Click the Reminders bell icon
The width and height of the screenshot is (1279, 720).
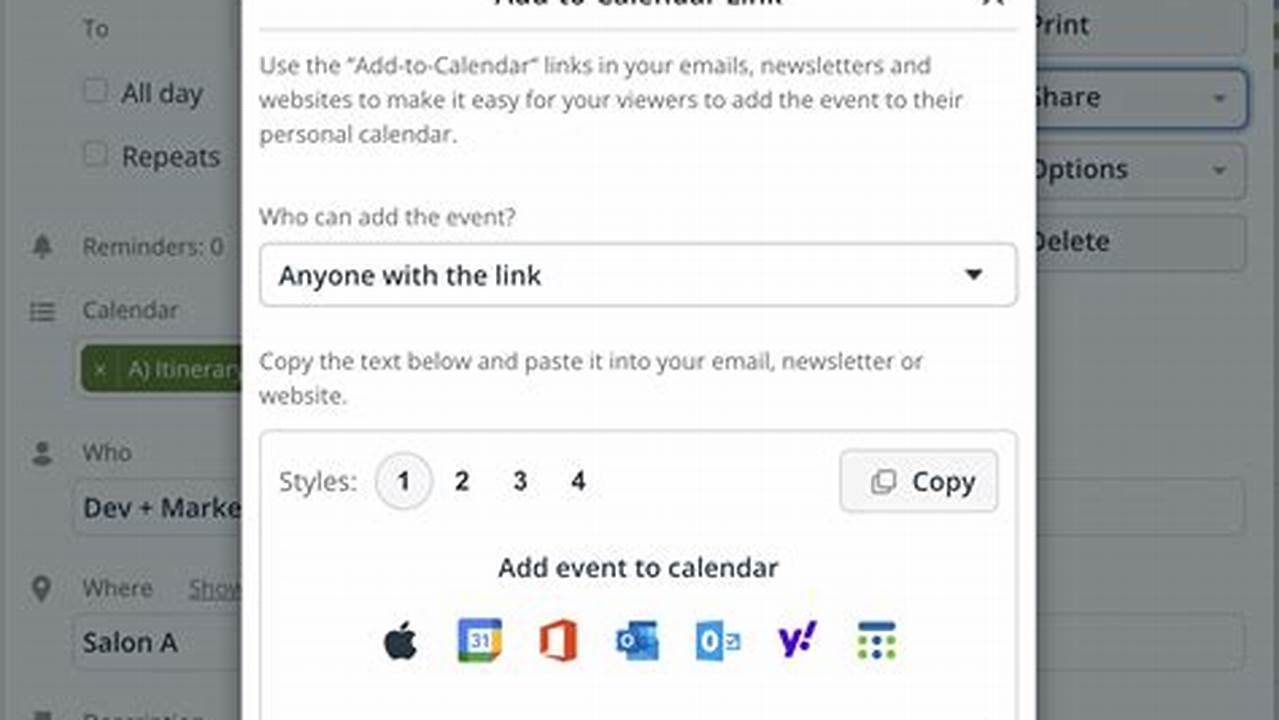(41, 246)
